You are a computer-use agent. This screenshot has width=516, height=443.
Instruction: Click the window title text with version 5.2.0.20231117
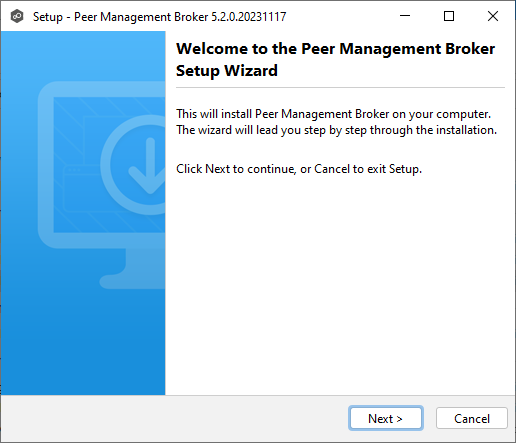pyautogui.click(x=160, y=17)
